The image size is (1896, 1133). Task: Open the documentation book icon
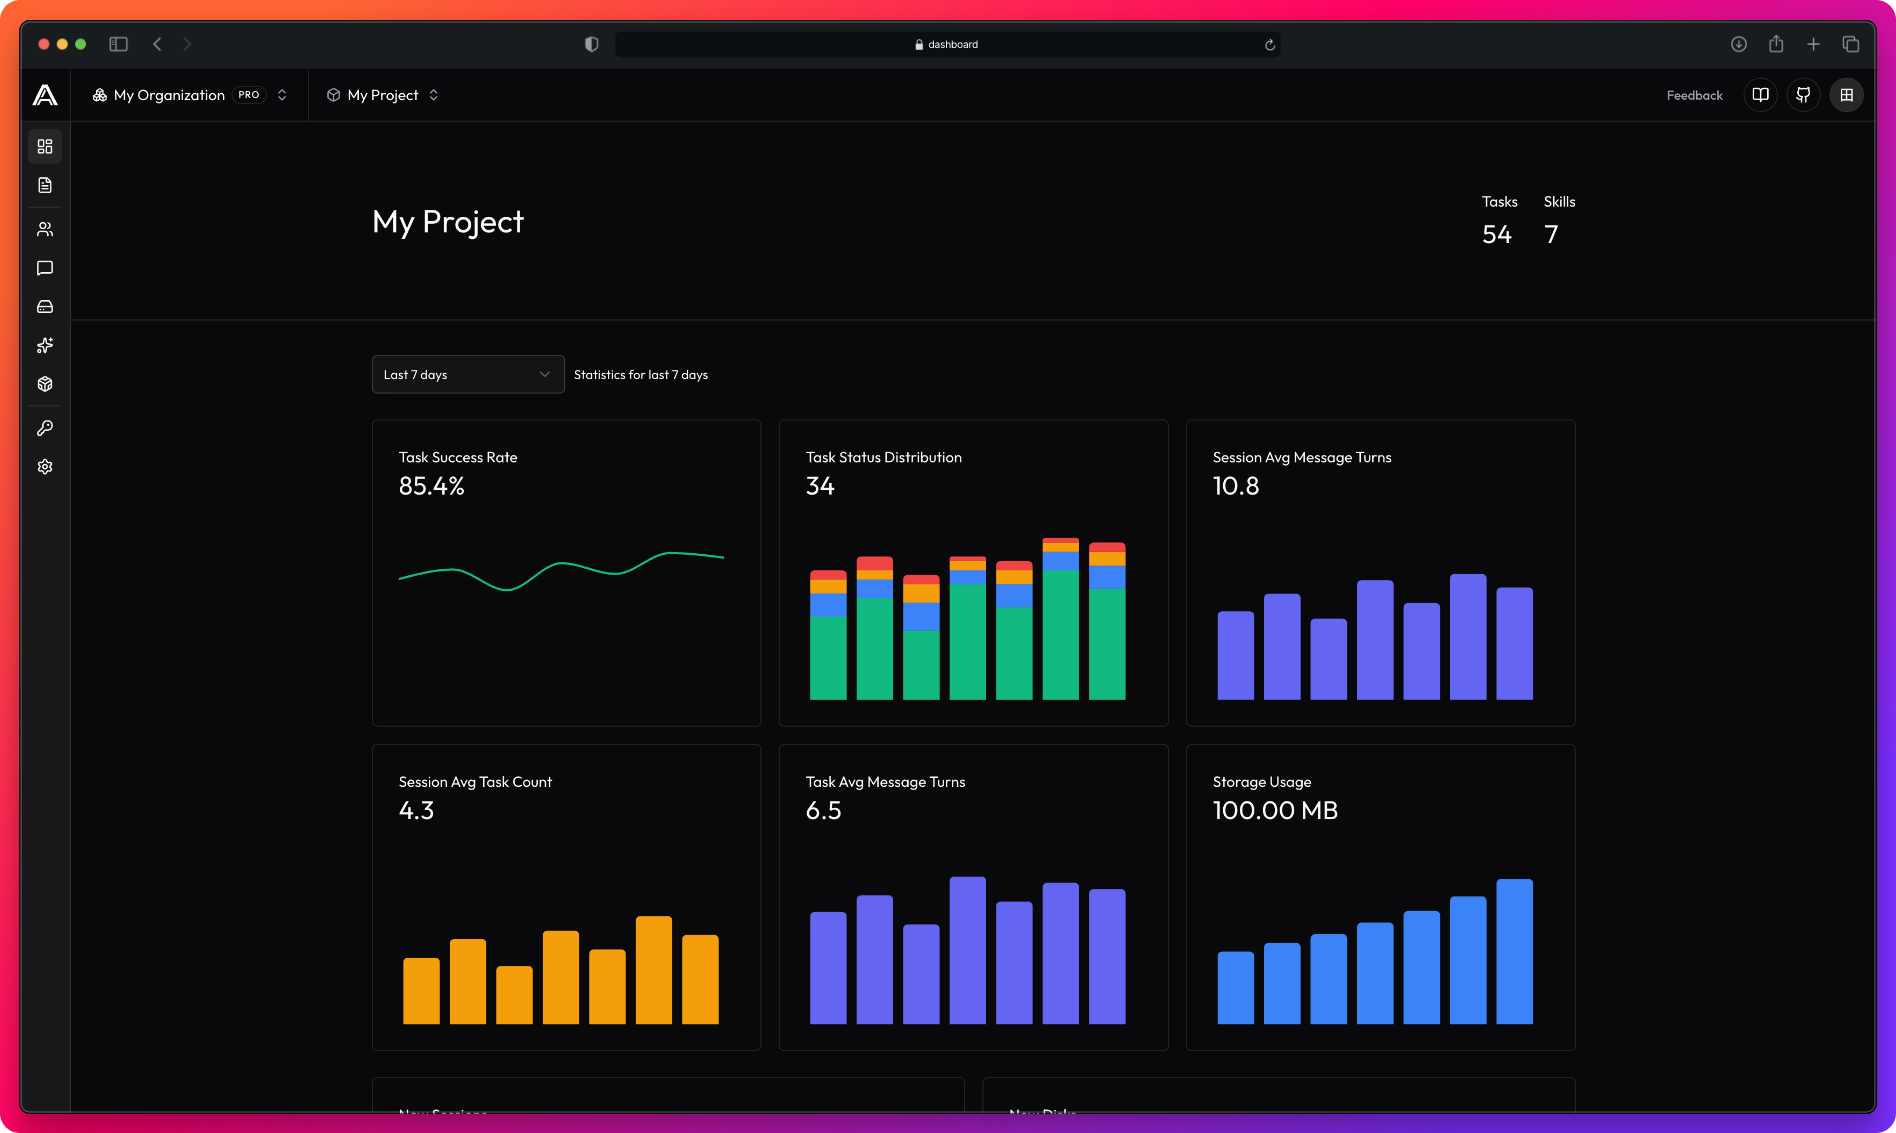(x=1760, y=95)
